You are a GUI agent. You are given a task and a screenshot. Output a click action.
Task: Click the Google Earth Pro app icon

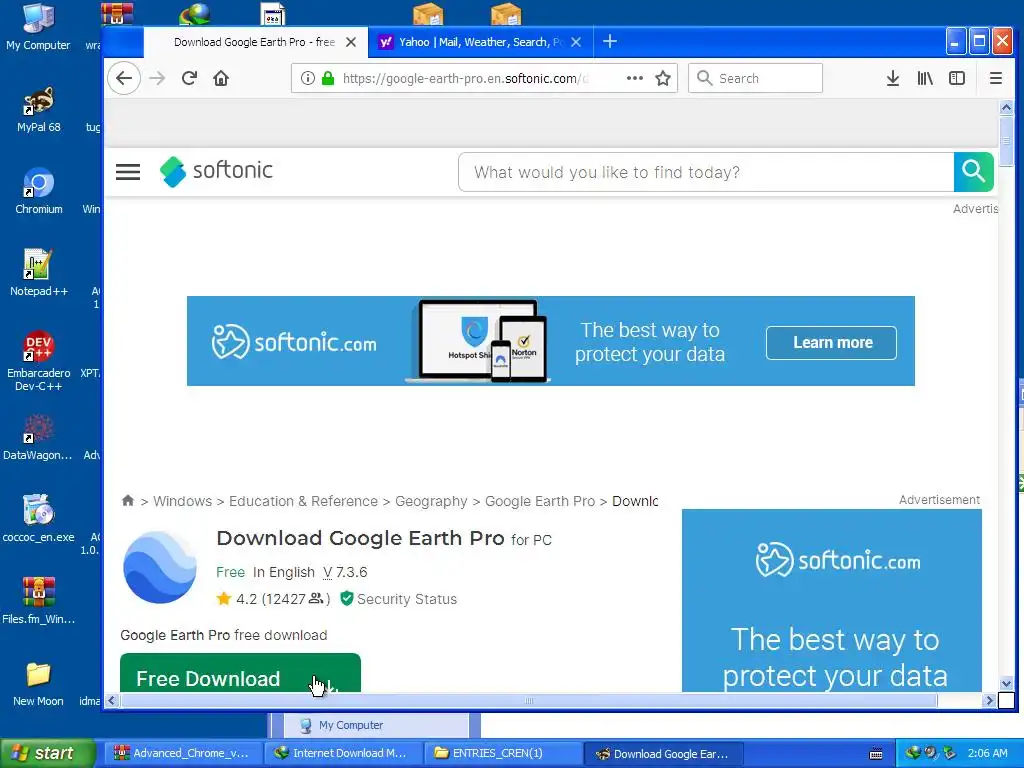pos(160,567)
